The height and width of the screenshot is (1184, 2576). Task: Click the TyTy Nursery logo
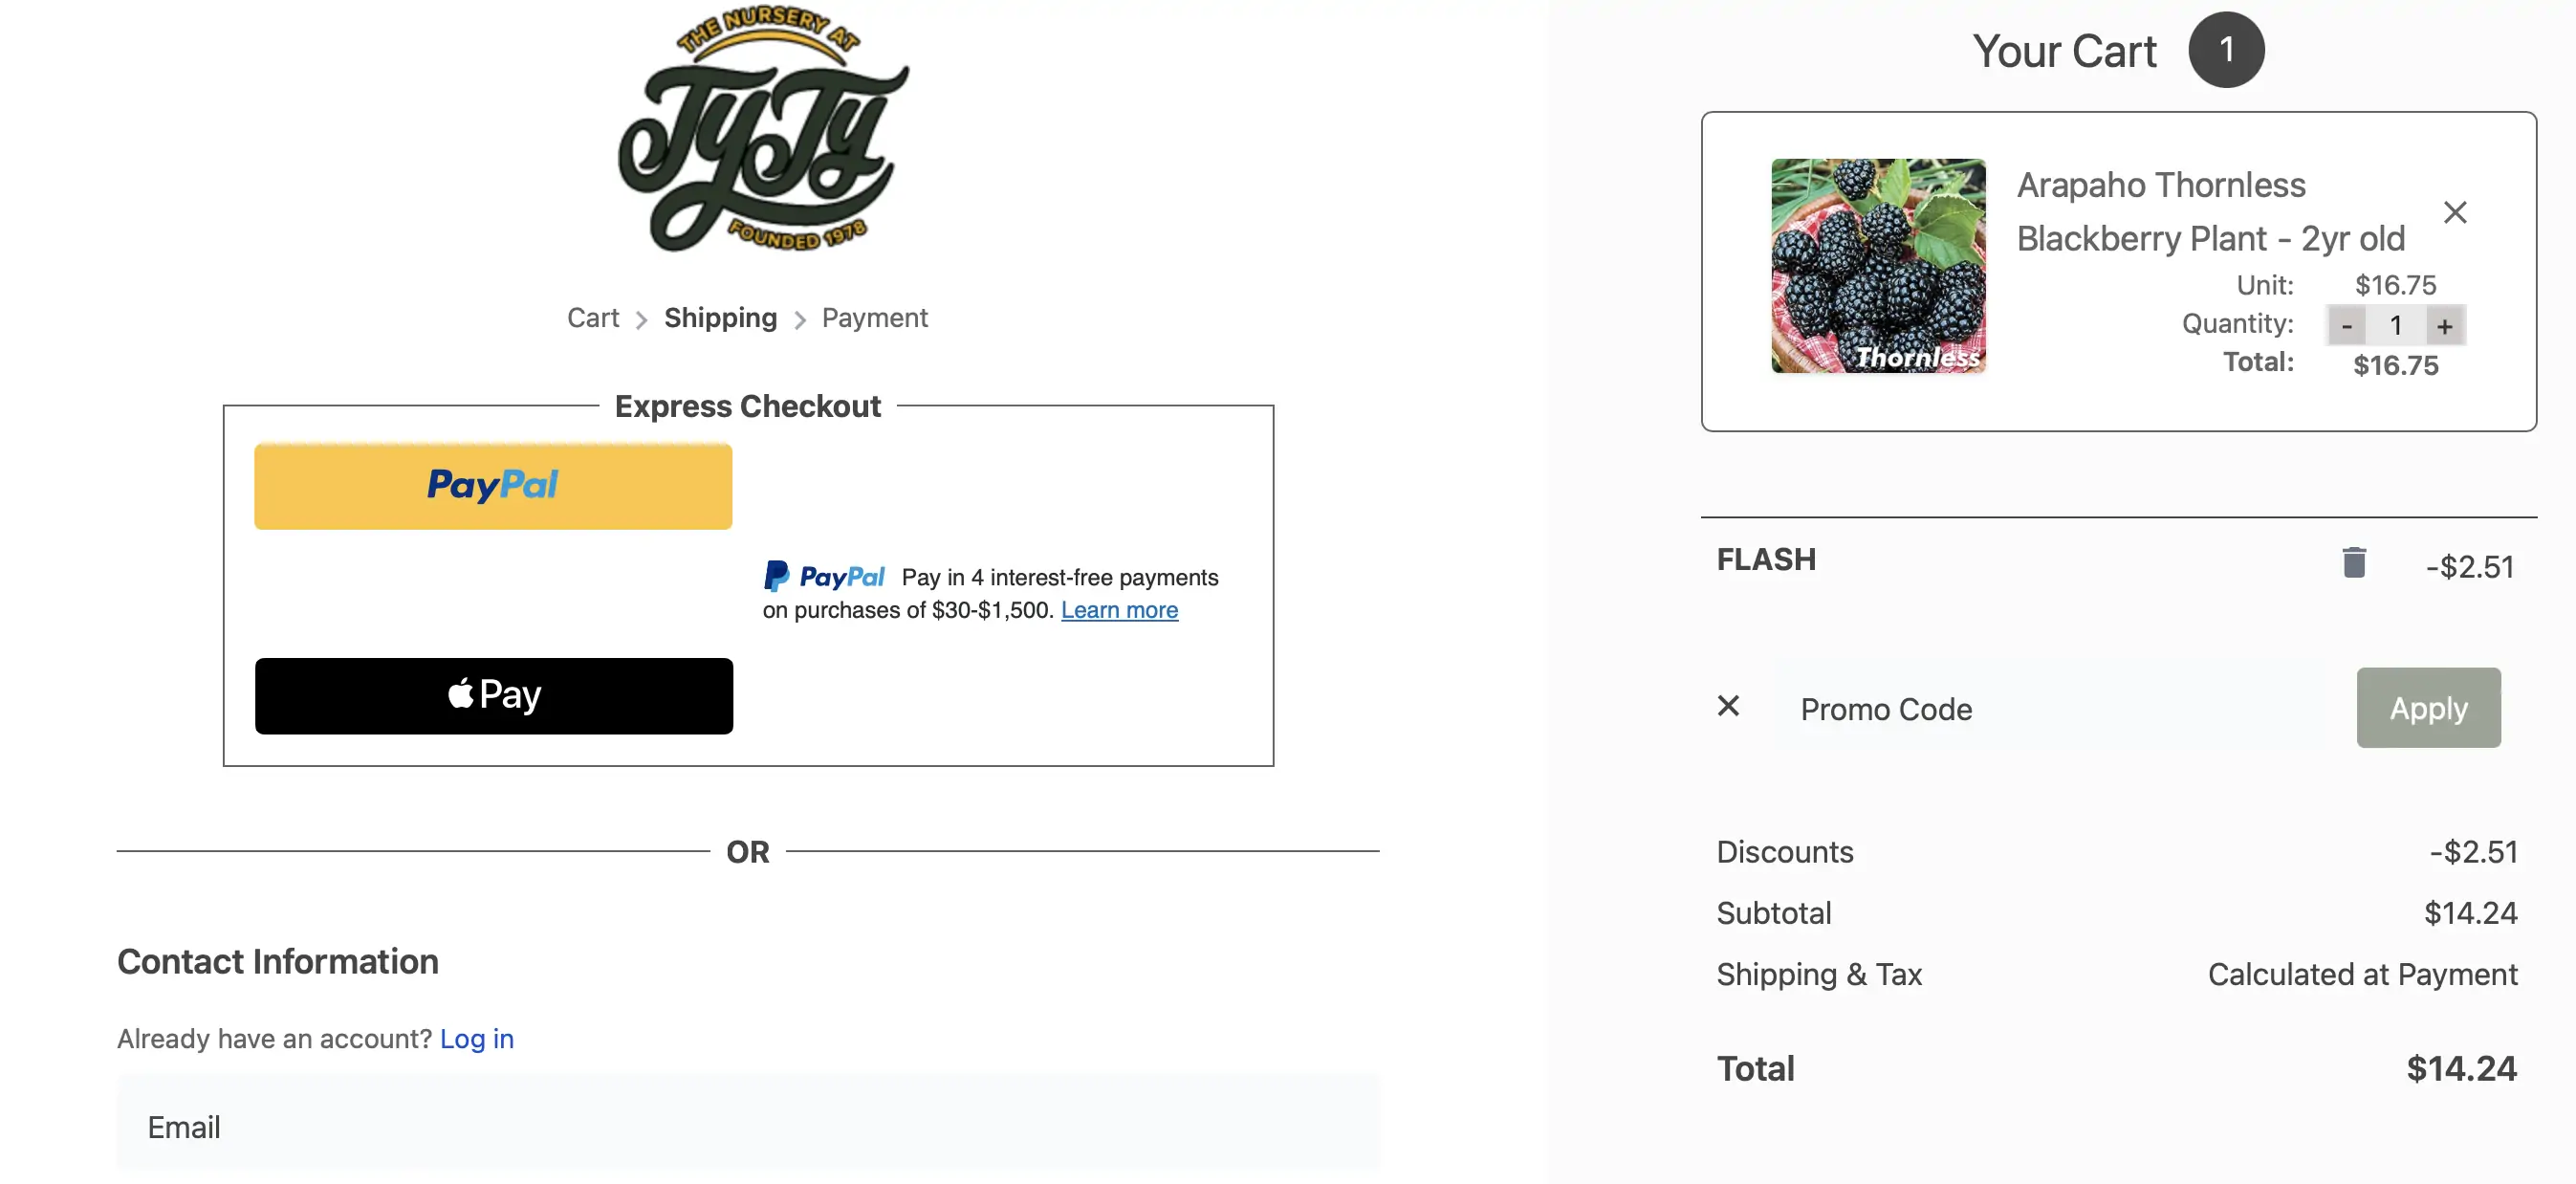click(x=763, y=130)
